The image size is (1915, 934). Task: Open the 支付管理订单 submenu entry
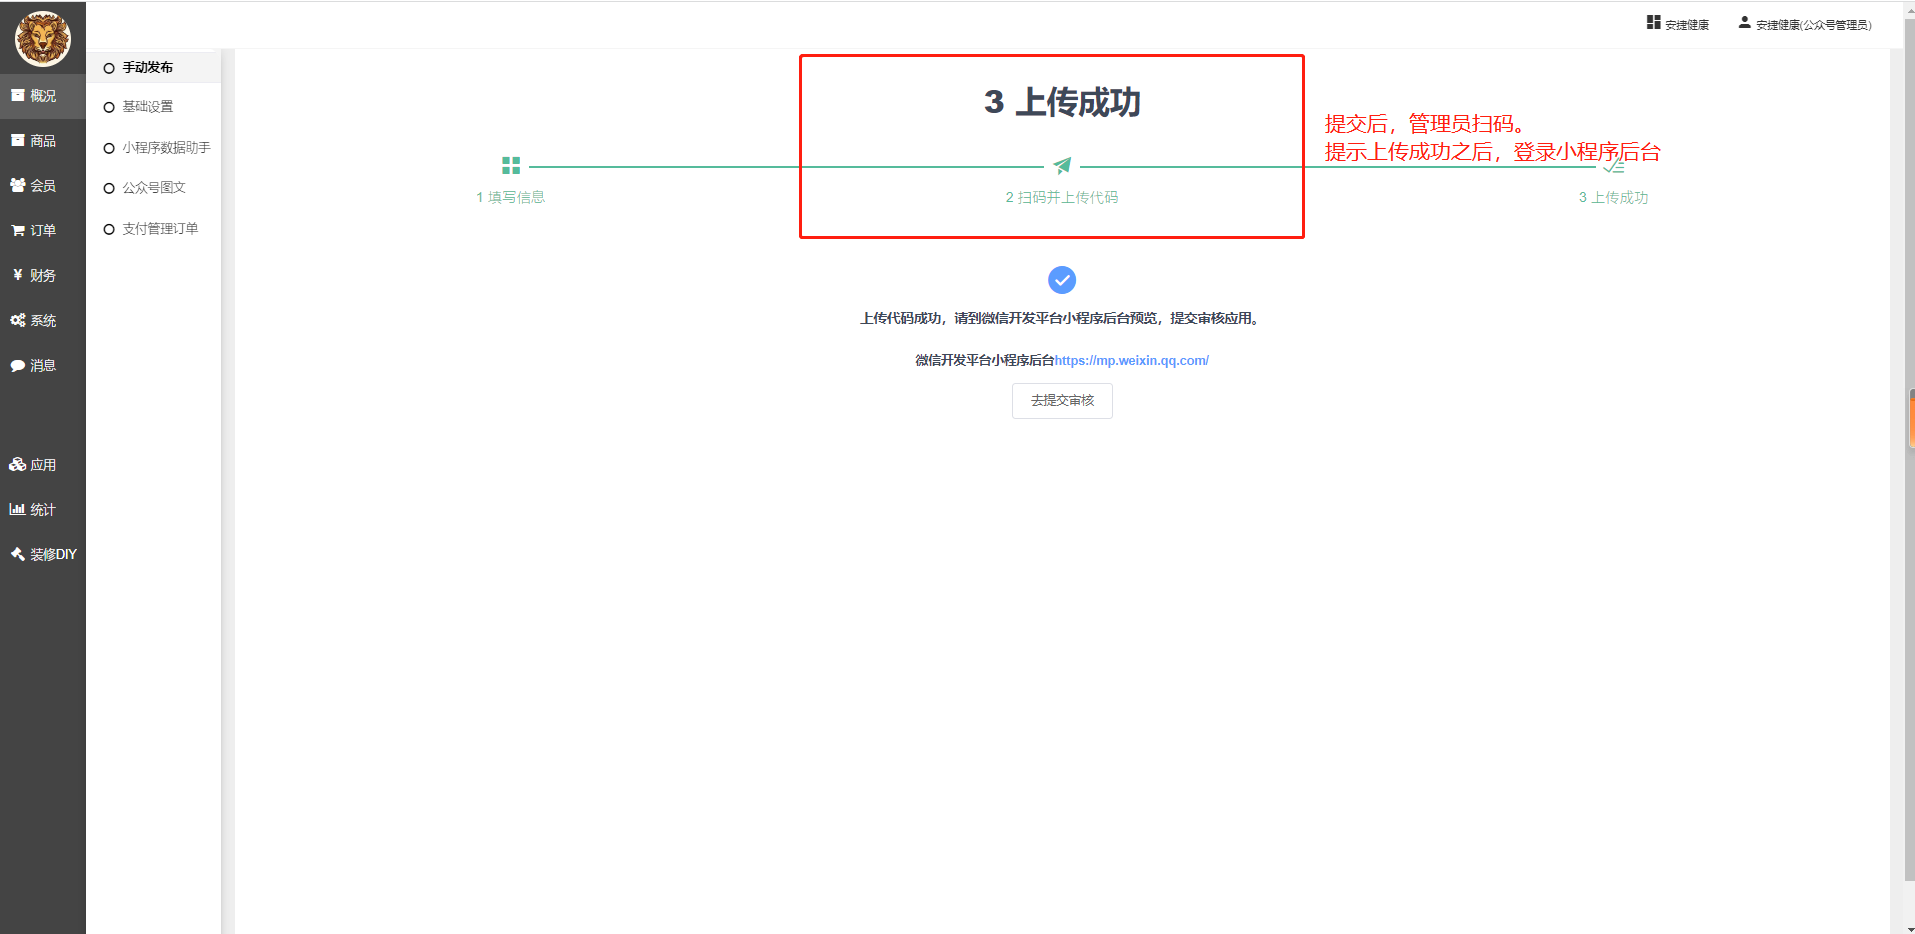click(160, 229)
